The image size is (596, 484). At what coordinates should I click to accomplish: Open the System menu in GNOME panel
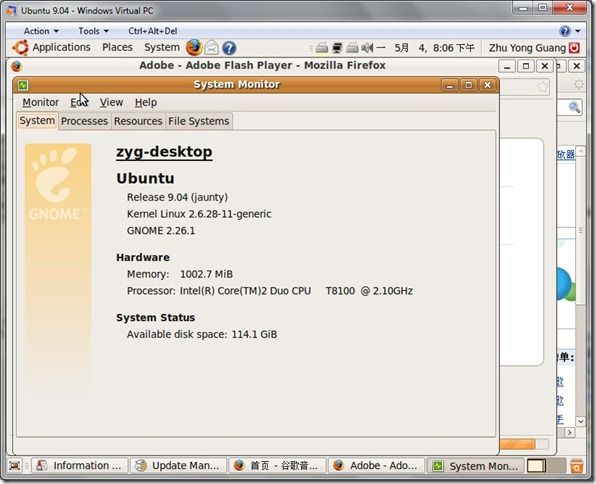point(162,48)
